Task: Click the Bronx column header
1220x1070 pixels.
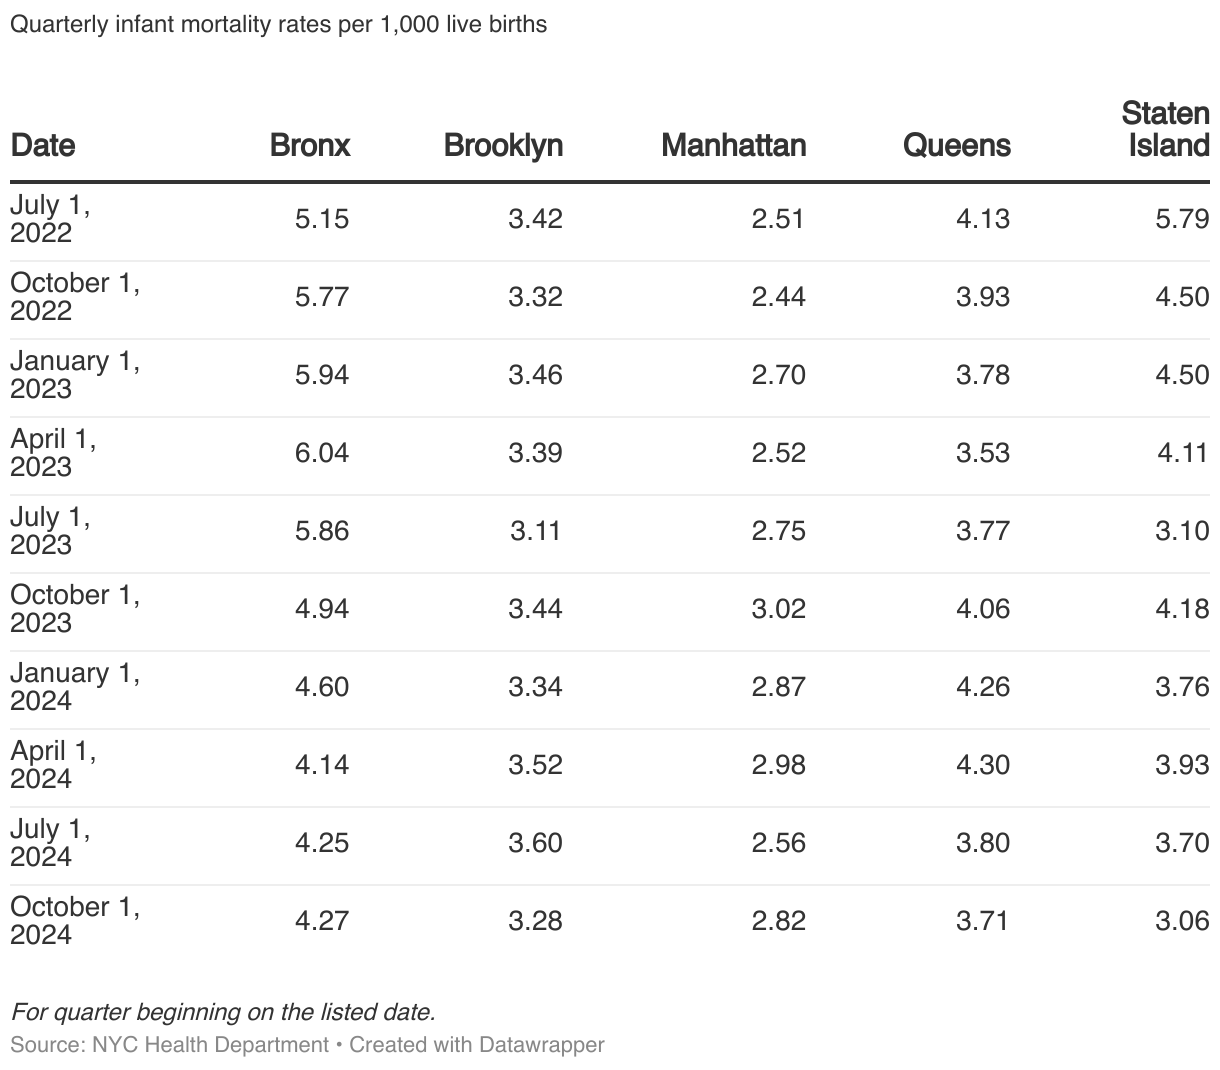Action: (310, 146)
